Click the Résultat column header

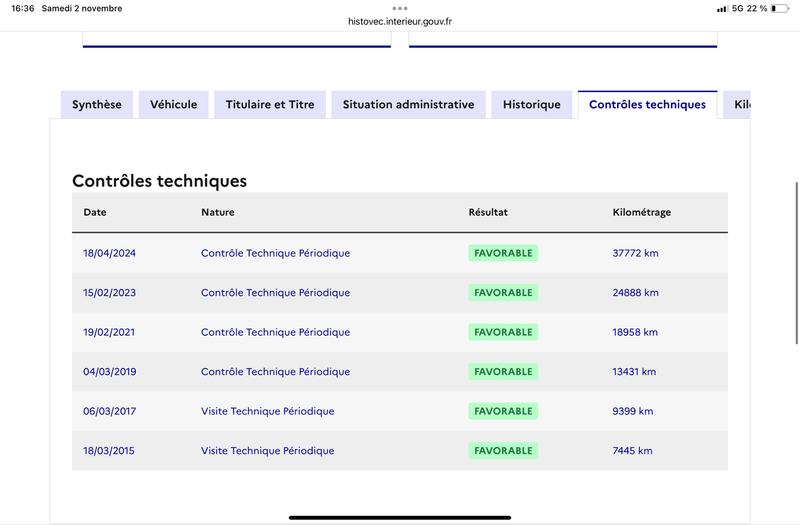488,212
